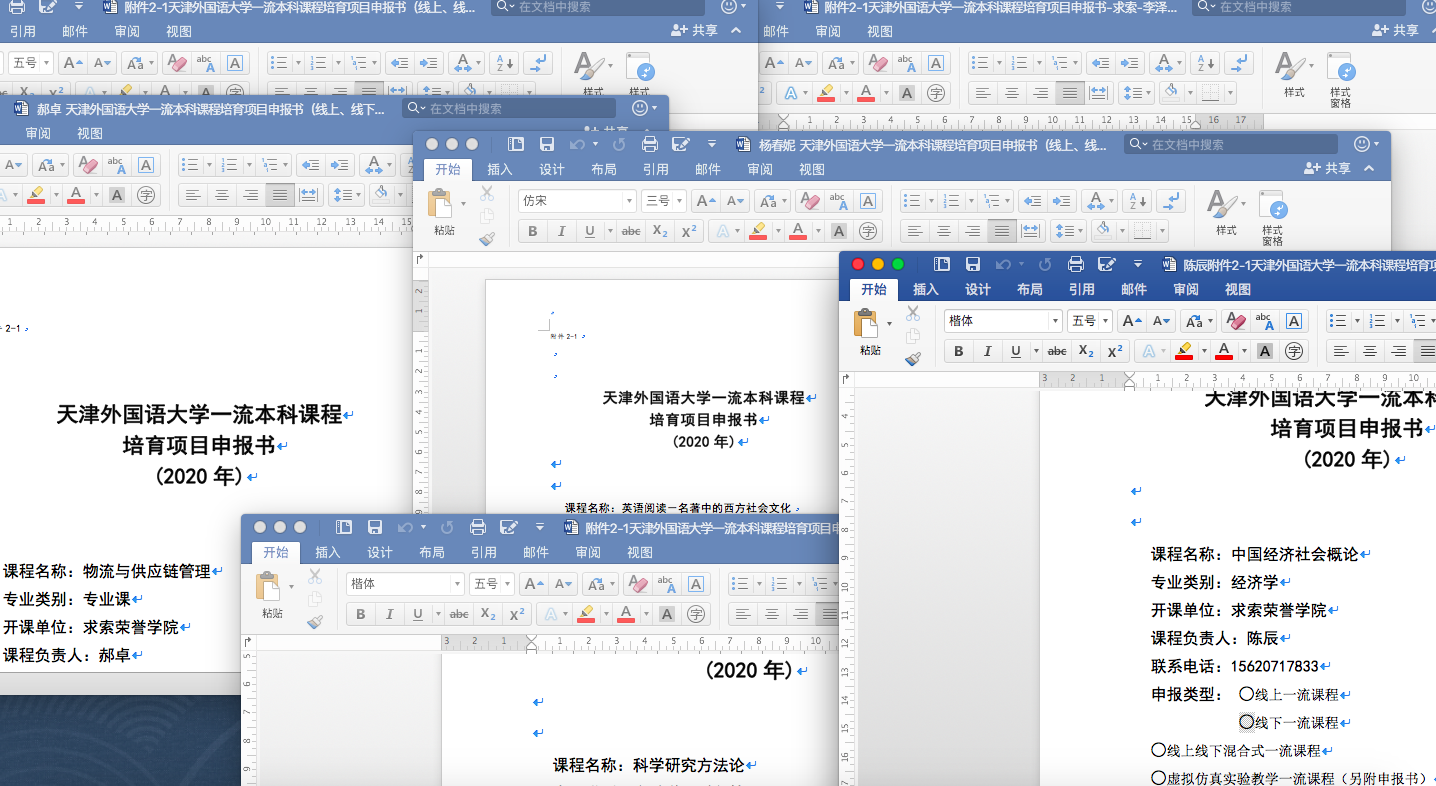The width and height of the screenshot is (1436, 786).
Task: Click highlight color button in 杨春妮 window
Action: point(757,231)
